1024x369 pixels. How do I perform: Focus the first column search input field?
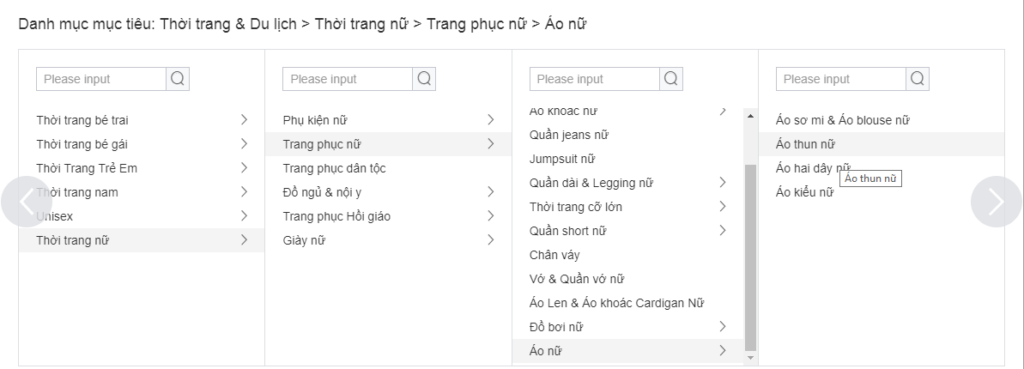coord(101,79)
